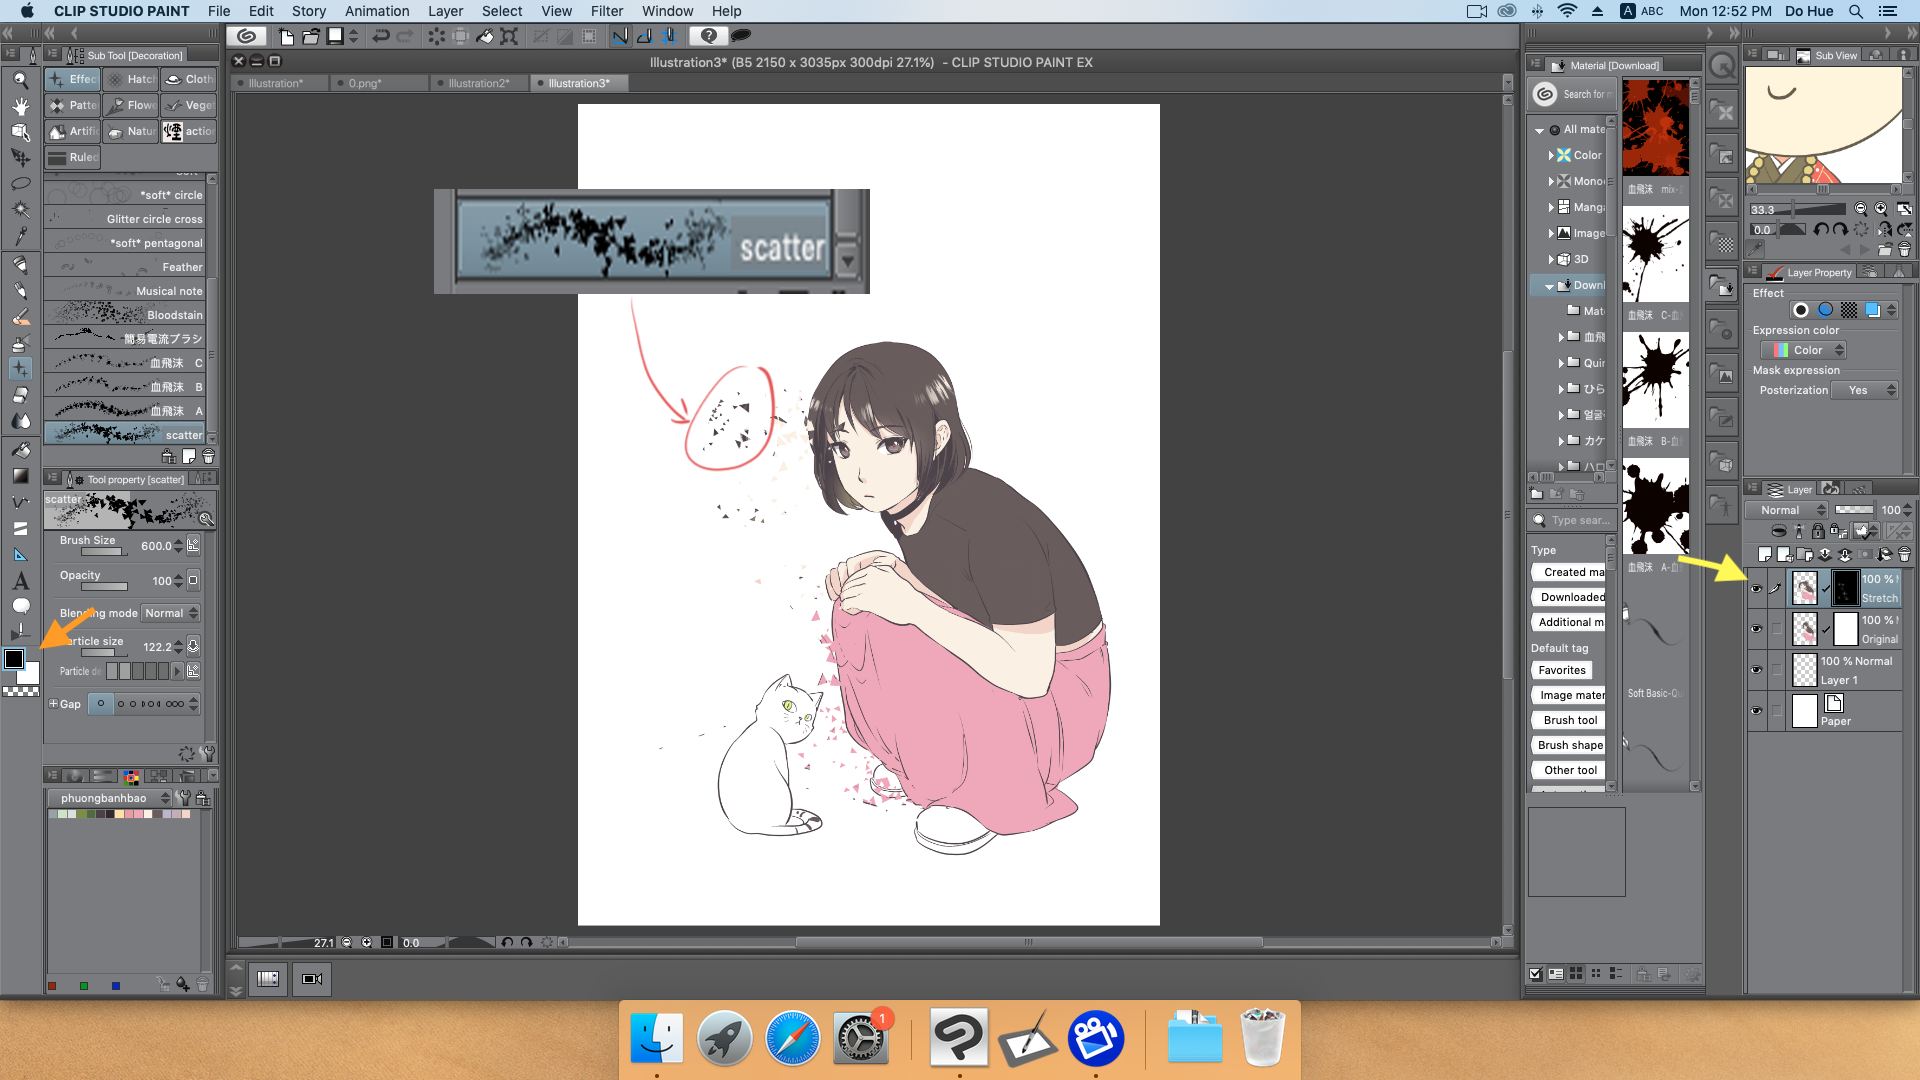Change Posterization from Yes using its dropdown
The image size is (1920, 1080).
(x=1864, y=390)
